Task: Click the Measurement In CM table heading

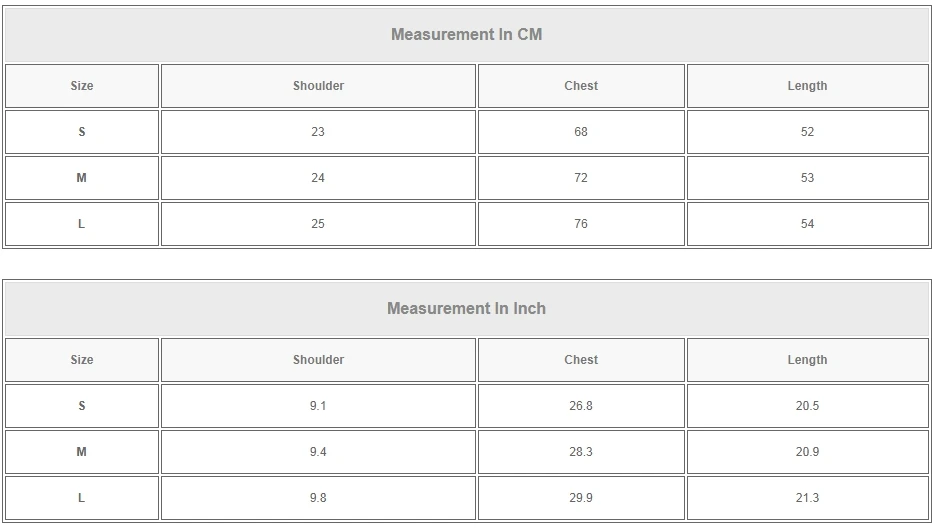Action: [466, 35]
